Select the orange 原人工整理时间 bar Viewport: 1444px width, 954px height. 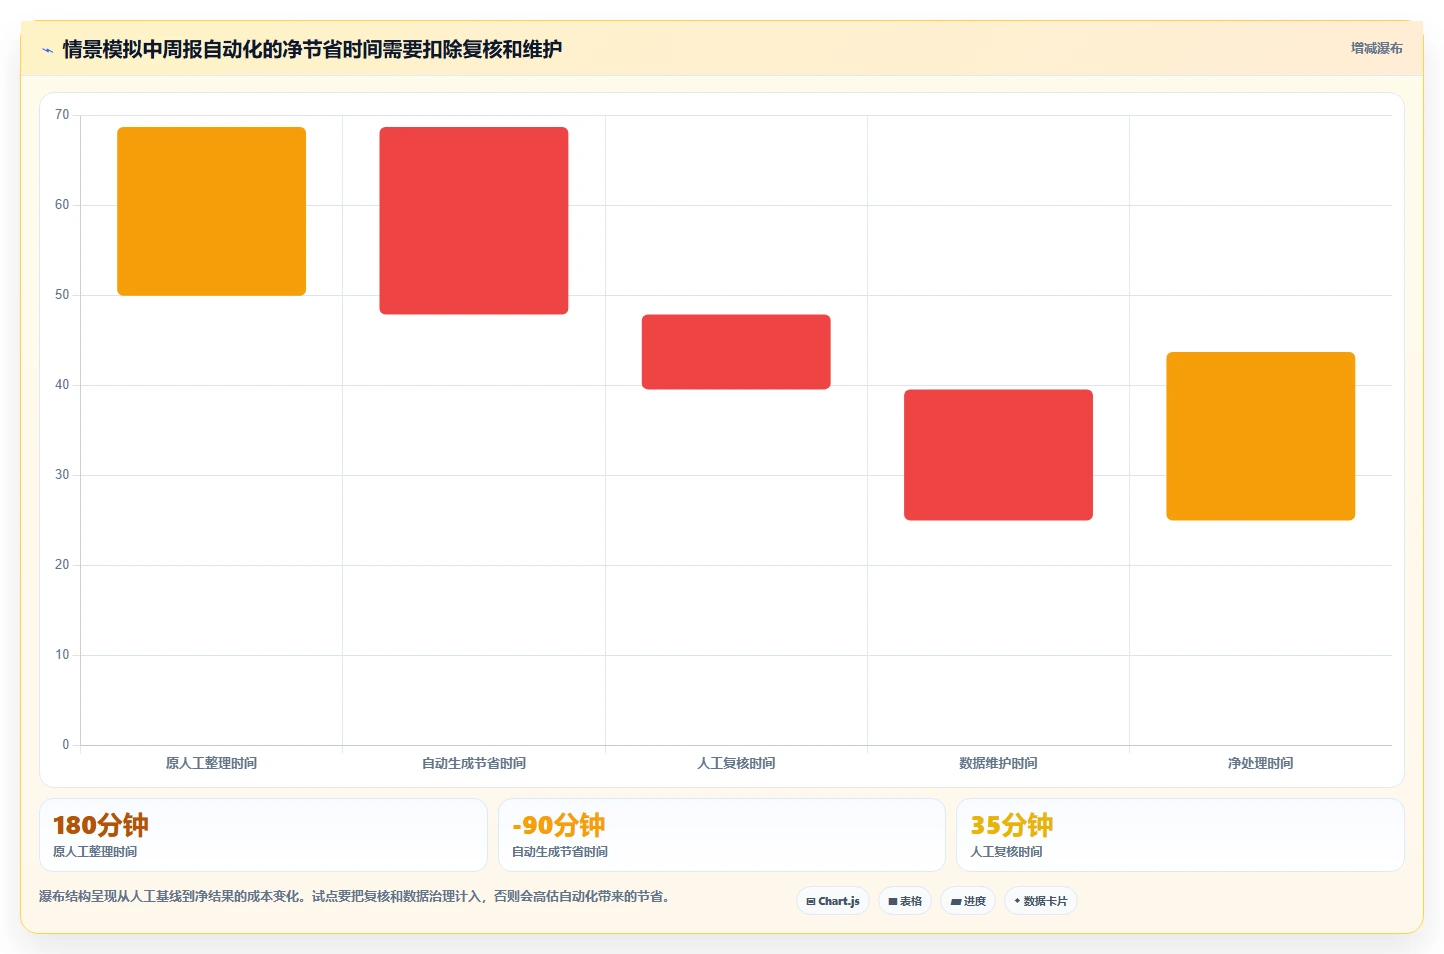211,211
